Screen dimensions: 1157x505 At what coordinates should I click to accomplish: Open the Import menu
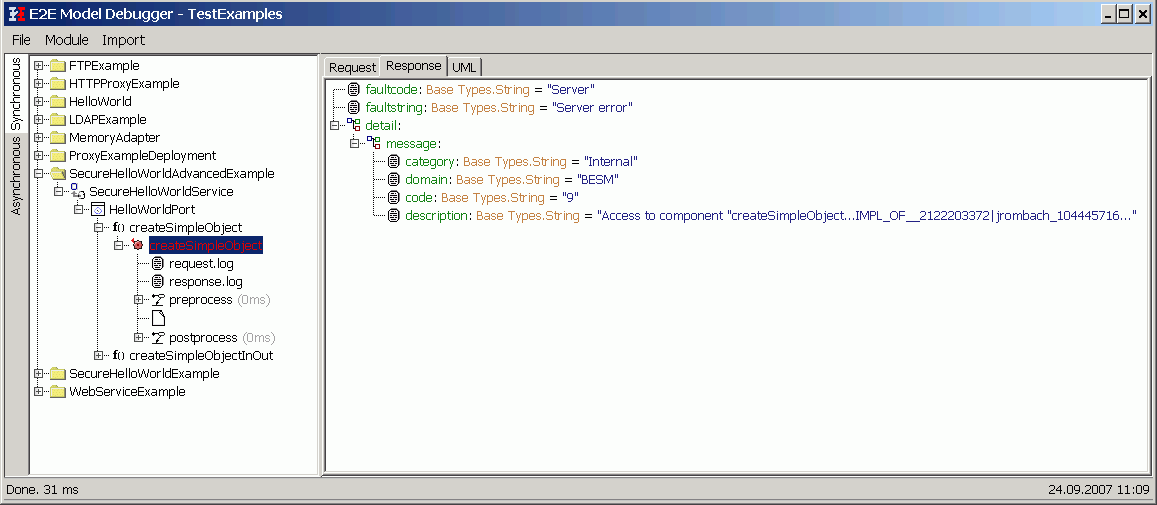[123, 40]
